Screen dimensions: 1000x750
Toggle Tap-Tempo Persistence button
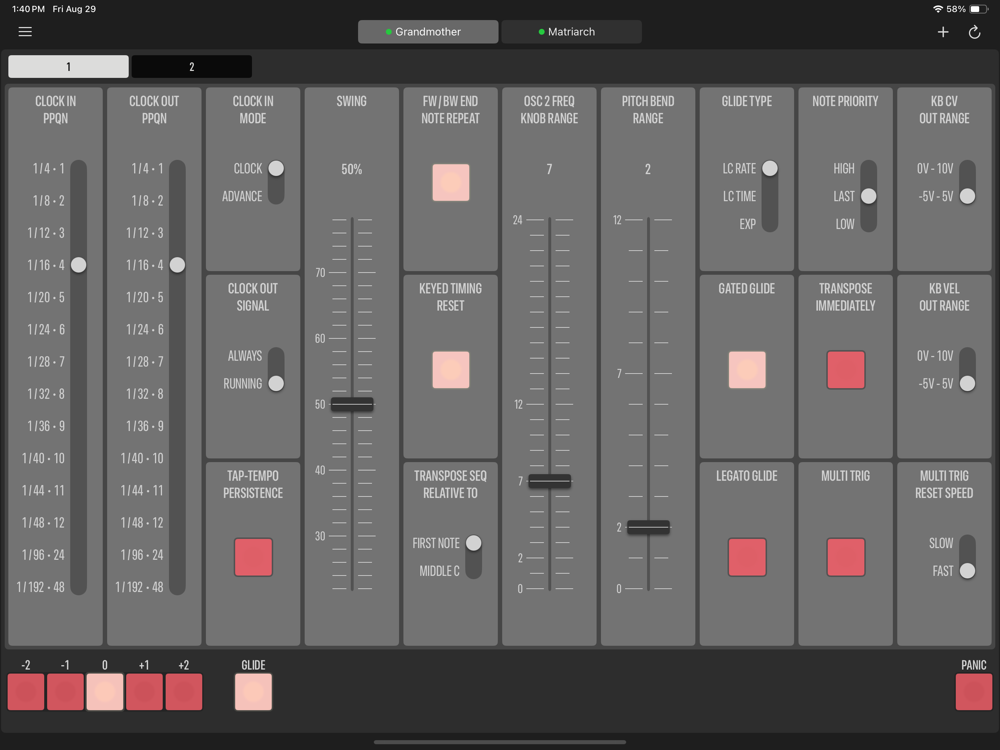[x=253, y=557]
